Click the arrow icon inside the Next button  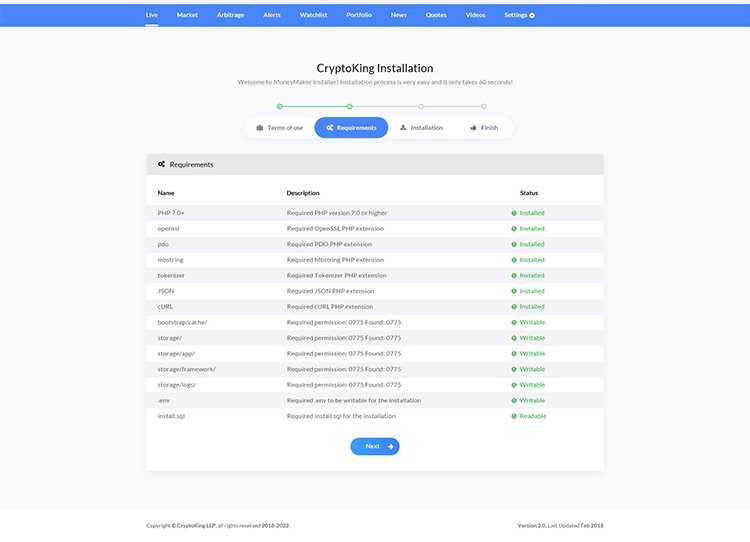click(x=391, y=446)
